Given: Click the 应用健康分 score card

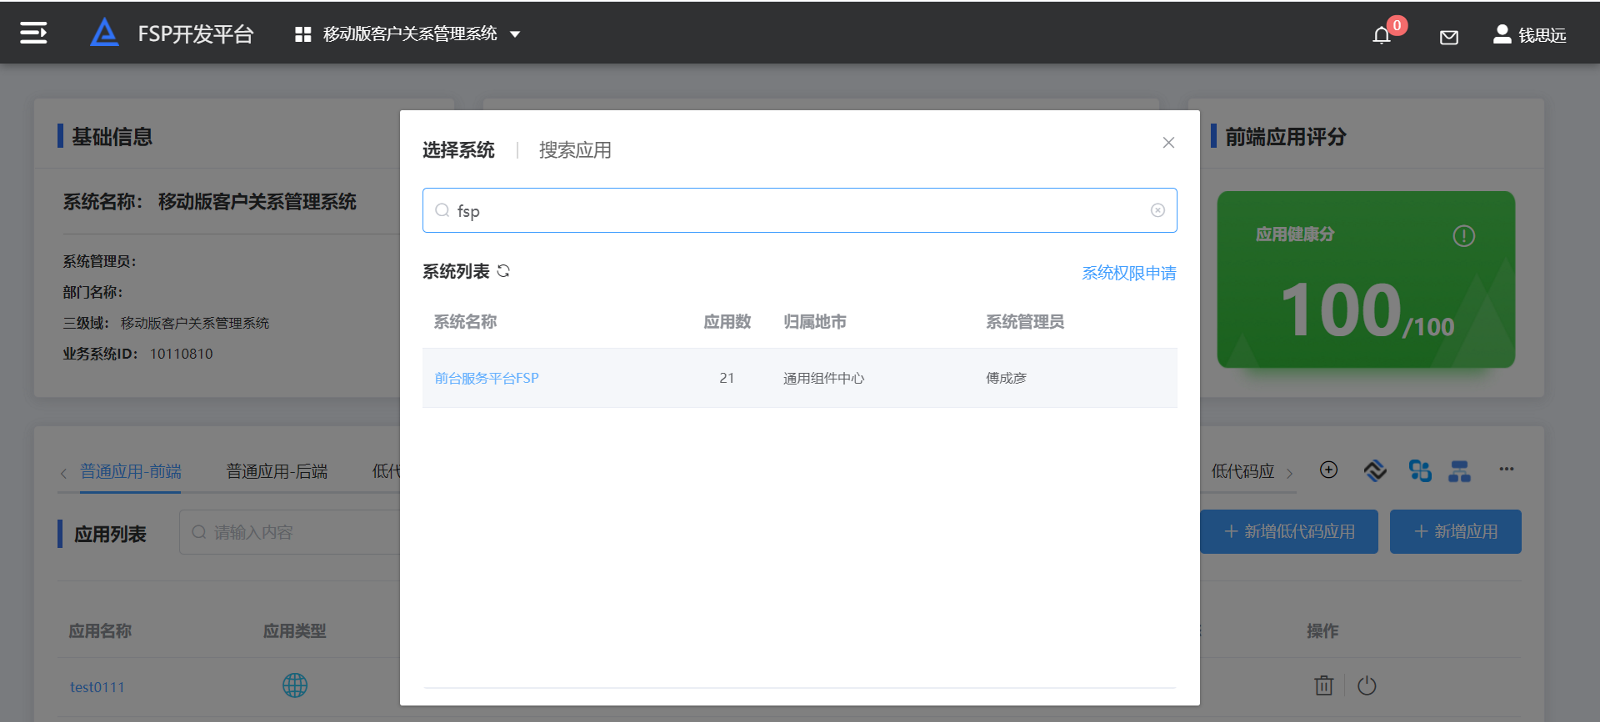Looking at the screenshot, I should tap(1366, 280).
